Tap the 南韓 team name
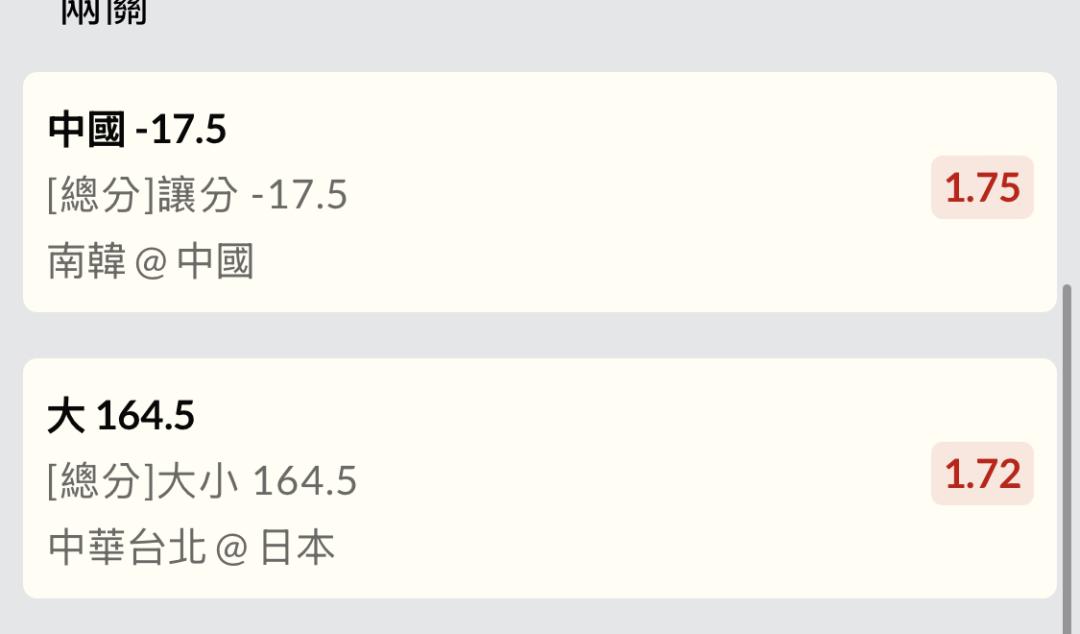Viewport: 1080px width, 634px height. click(x=87, y=262)
